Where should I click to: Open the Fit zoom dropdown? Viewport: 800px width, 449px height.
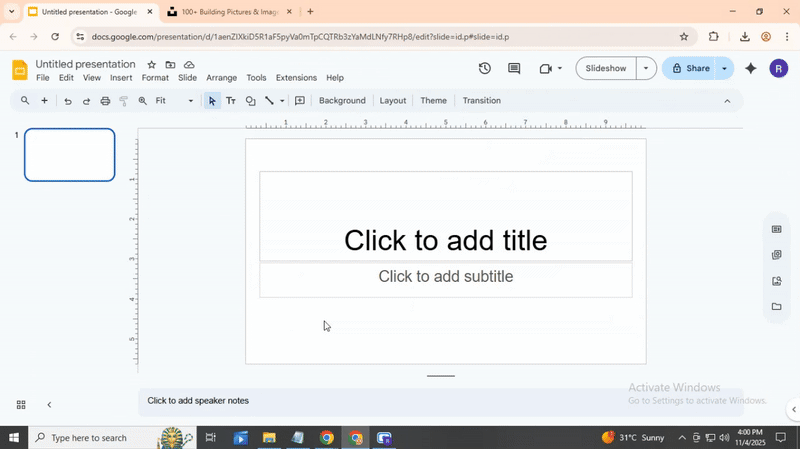(174, 101)
